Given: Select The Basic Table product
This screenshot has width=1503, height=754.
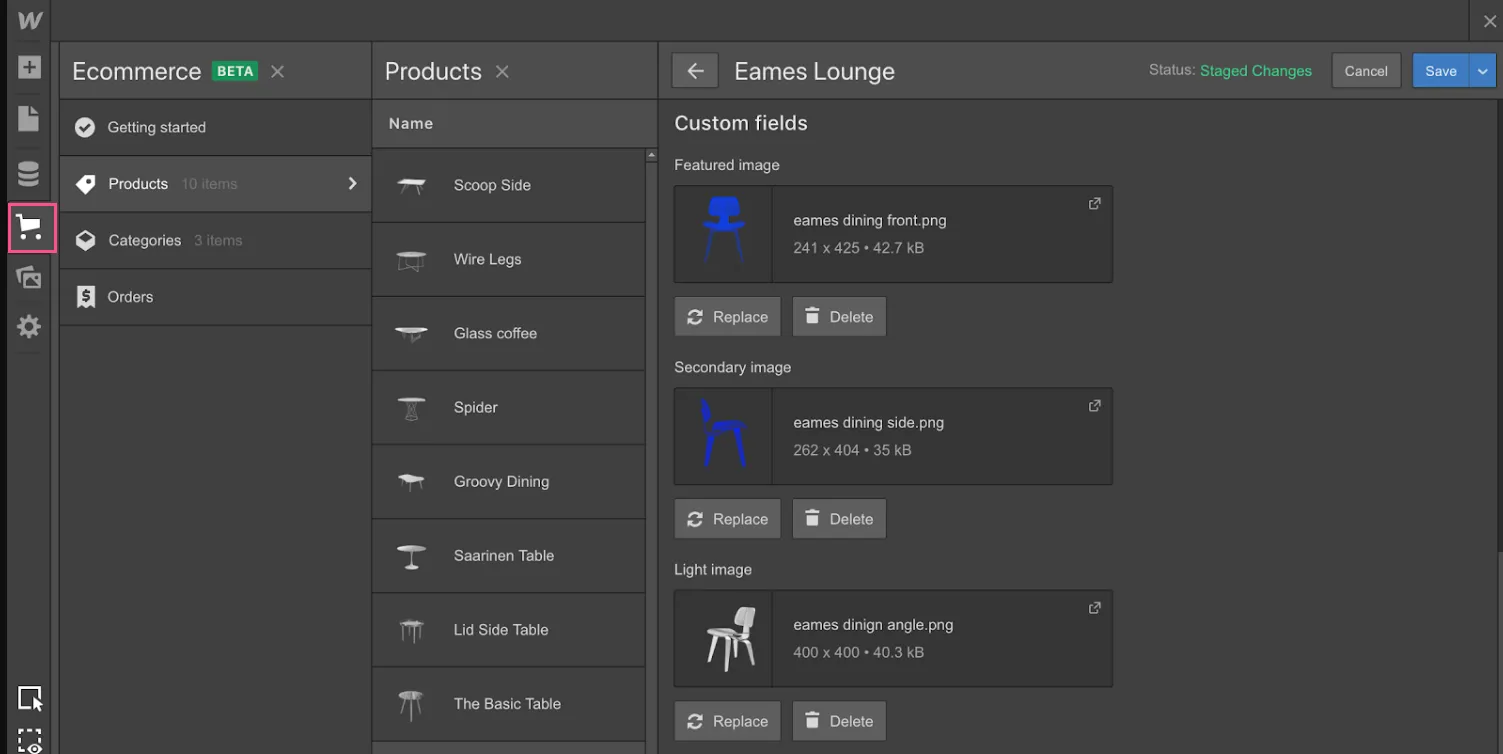Looking at the screenshot, I should tap(508, 703).
